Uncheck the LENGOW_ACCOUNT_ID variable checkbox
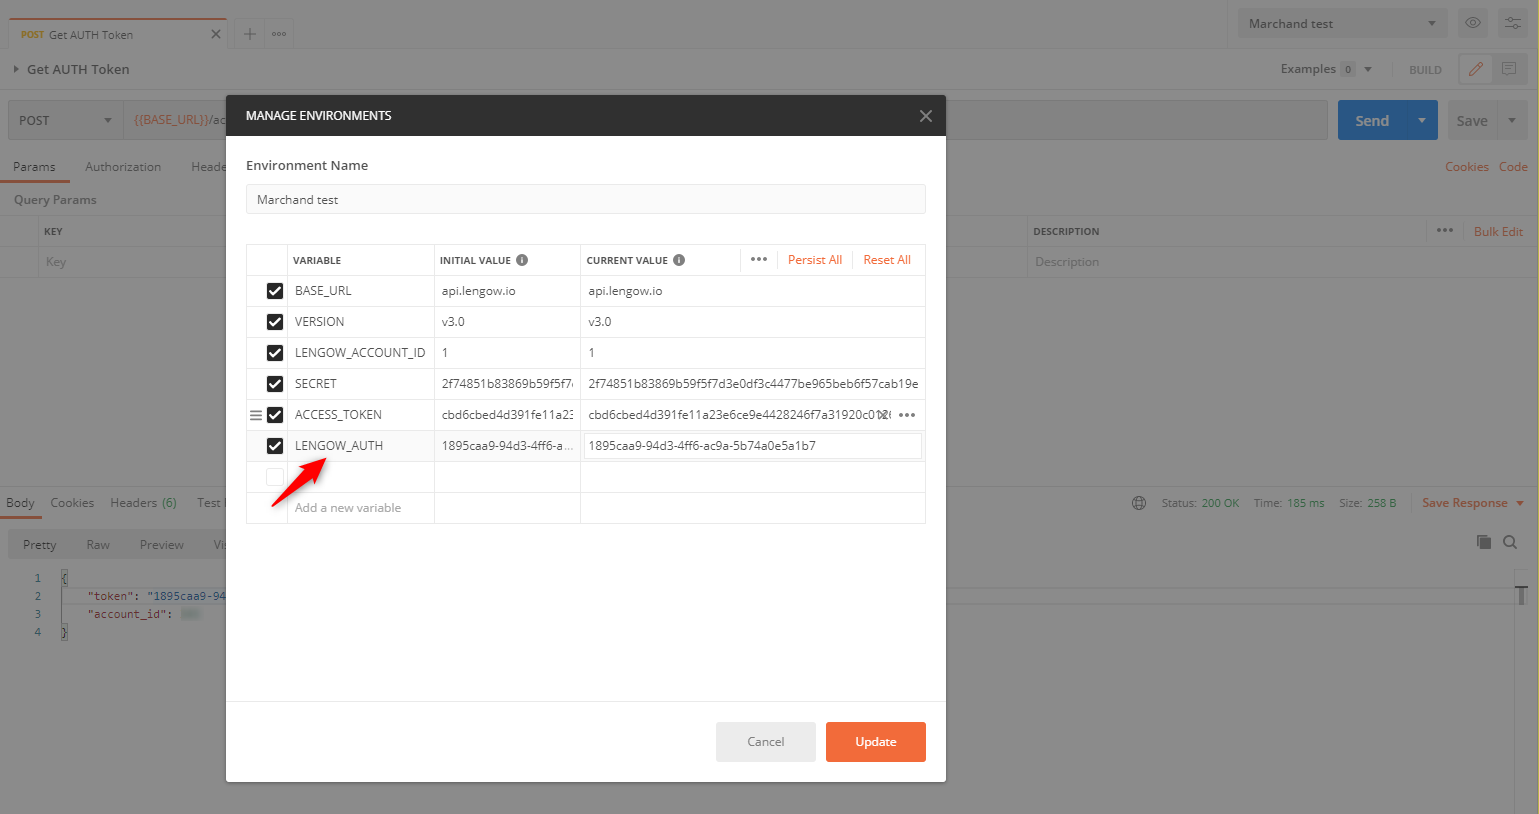 (x=275, y=353)
